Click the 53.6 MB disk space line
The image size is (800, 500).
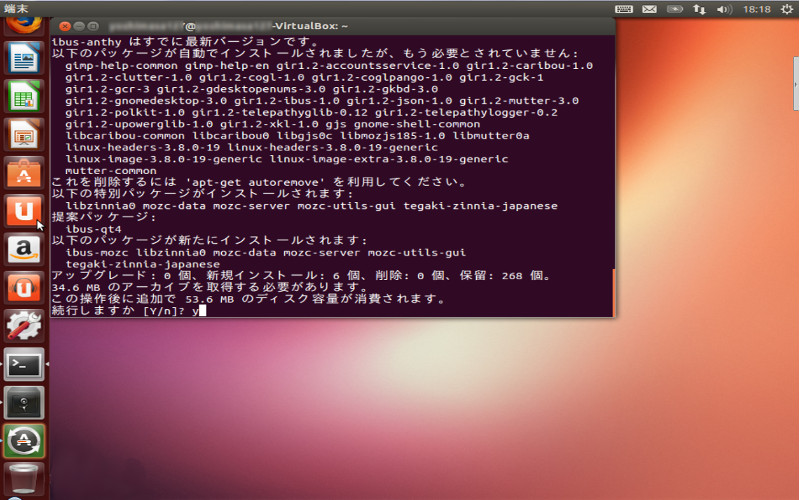(x=248, y=299)
